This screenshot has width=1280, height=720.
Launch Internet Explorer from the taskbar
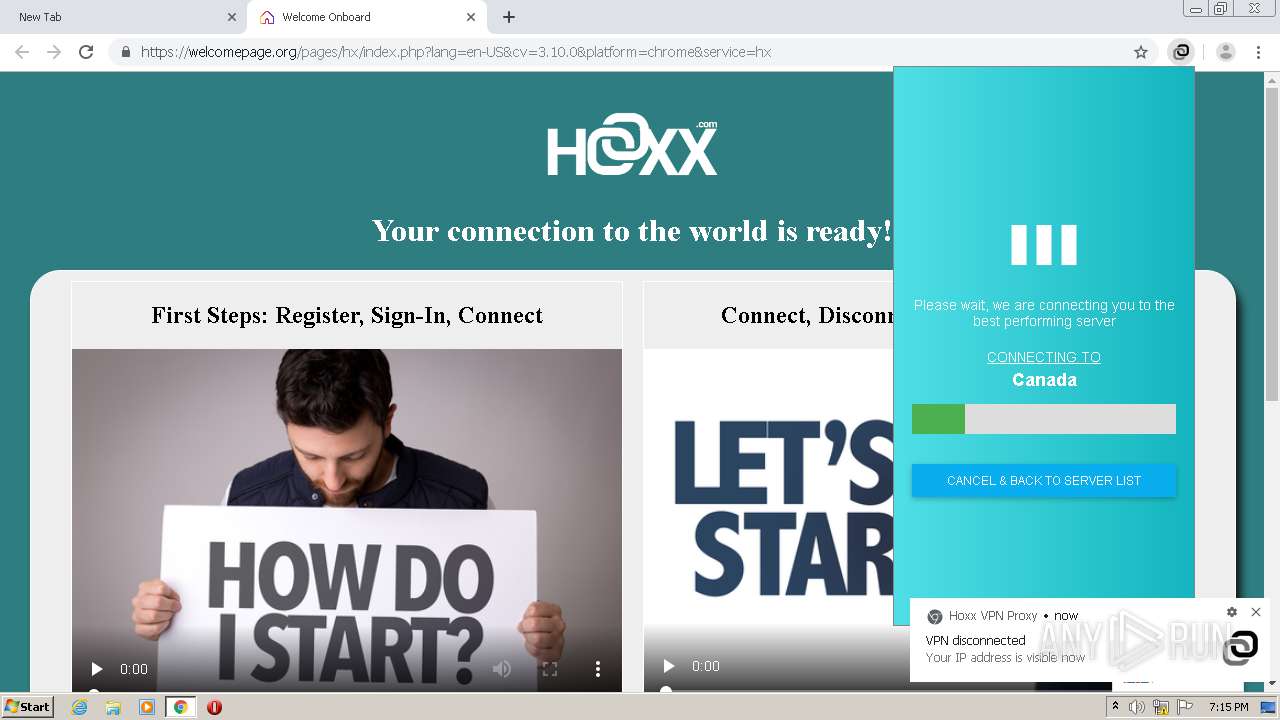80,707
